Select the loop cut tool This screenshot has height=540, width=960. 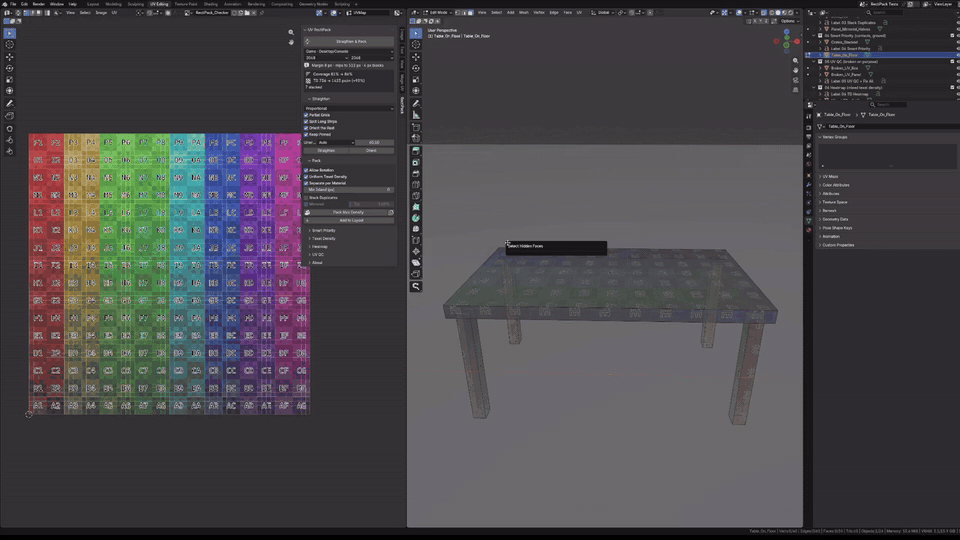416,184
